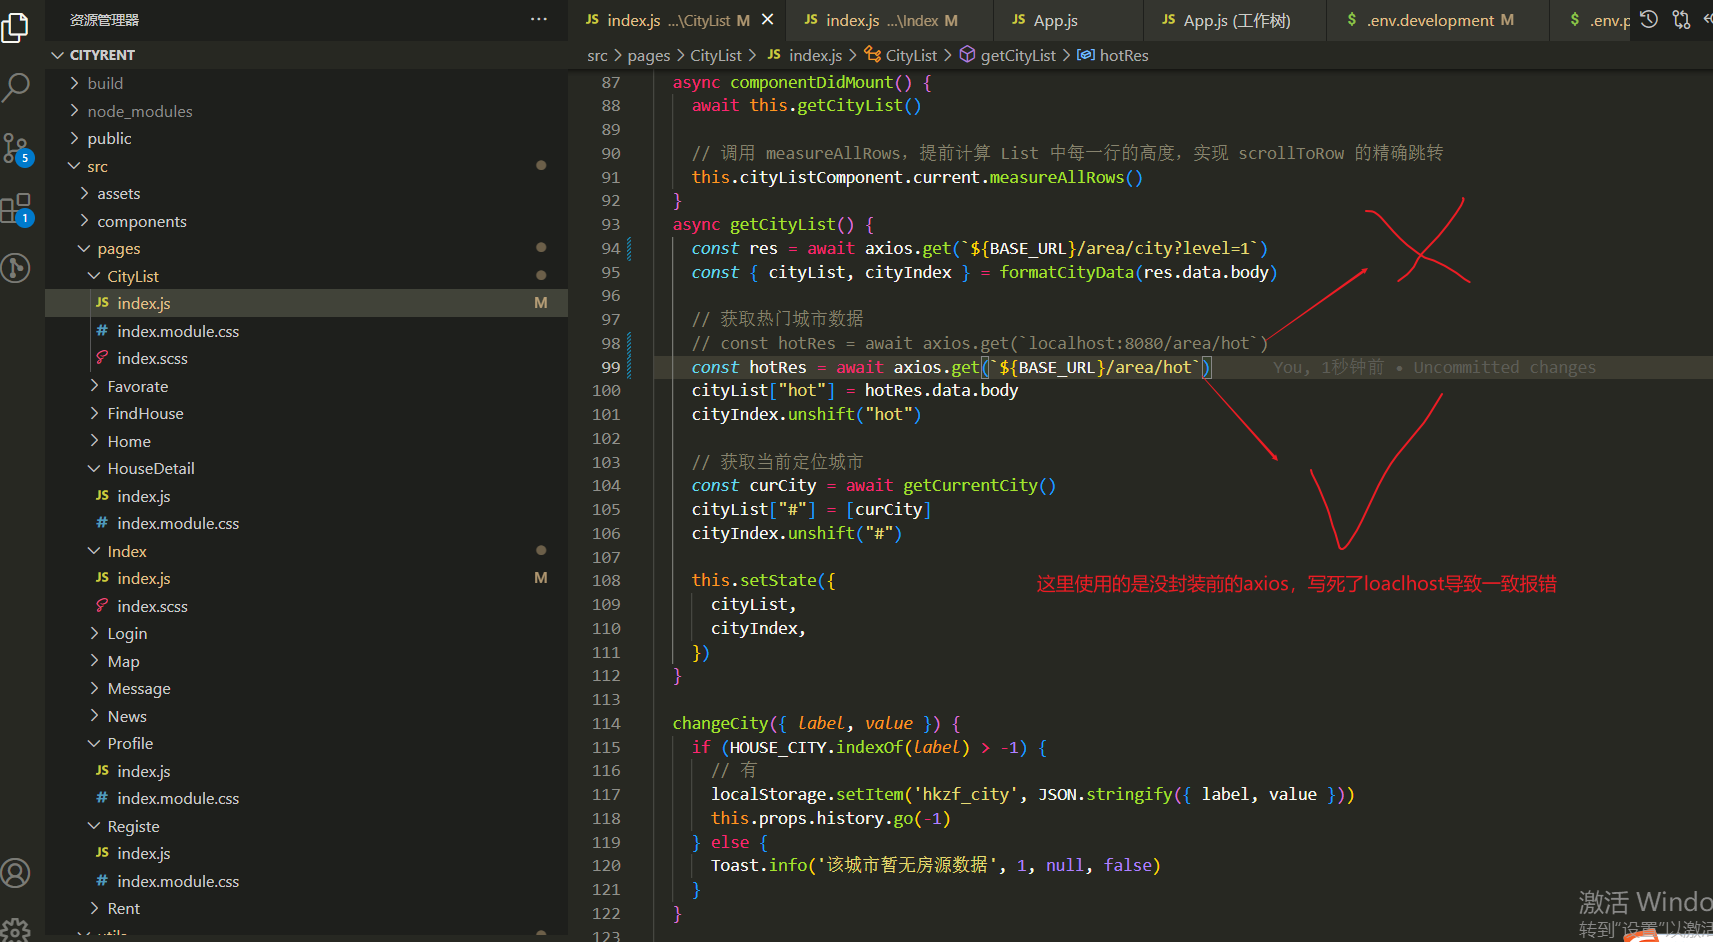Open explorer panel more actions ellipsis

pyautogui.click(x=539, y=19)
